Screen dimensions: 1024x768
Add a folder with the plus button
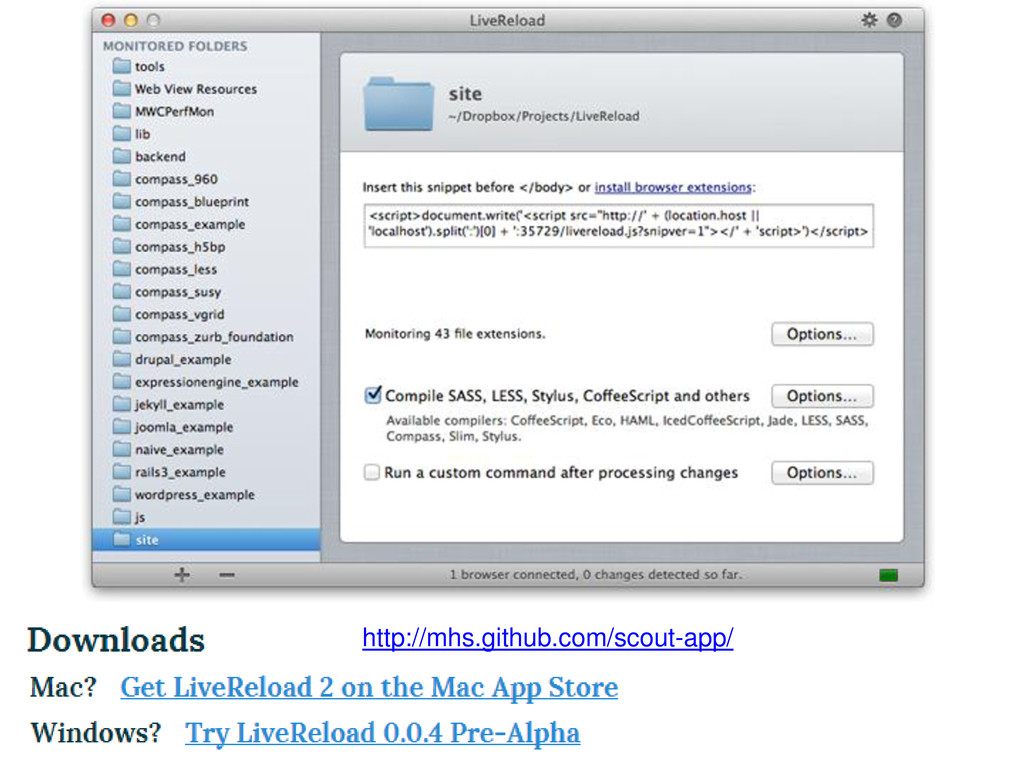click(x=182, y=575)
